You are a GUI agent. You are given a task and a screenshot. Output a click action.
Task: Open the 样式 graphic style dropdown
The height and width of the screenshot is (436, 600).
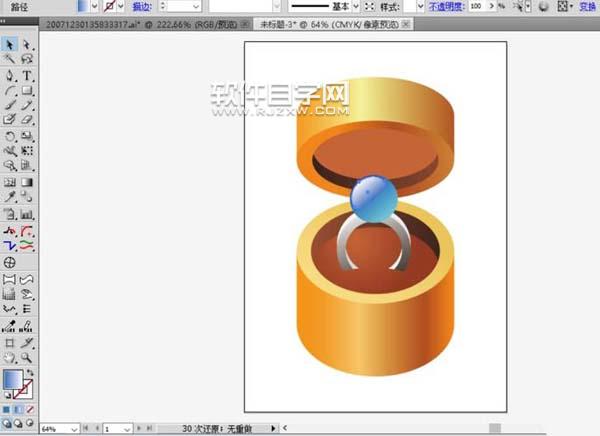(421, 6)
